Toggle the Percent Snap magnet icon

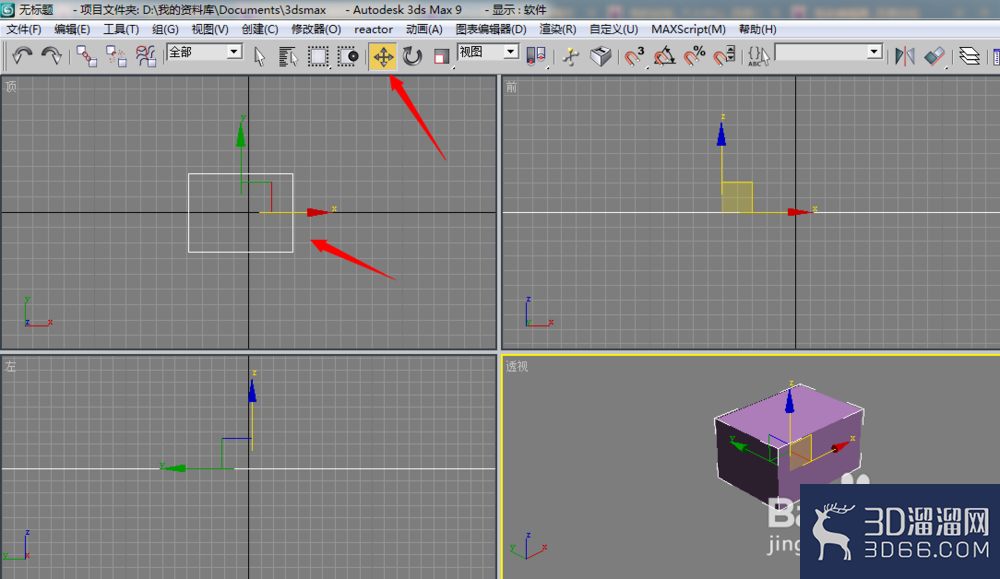(694, 56)
